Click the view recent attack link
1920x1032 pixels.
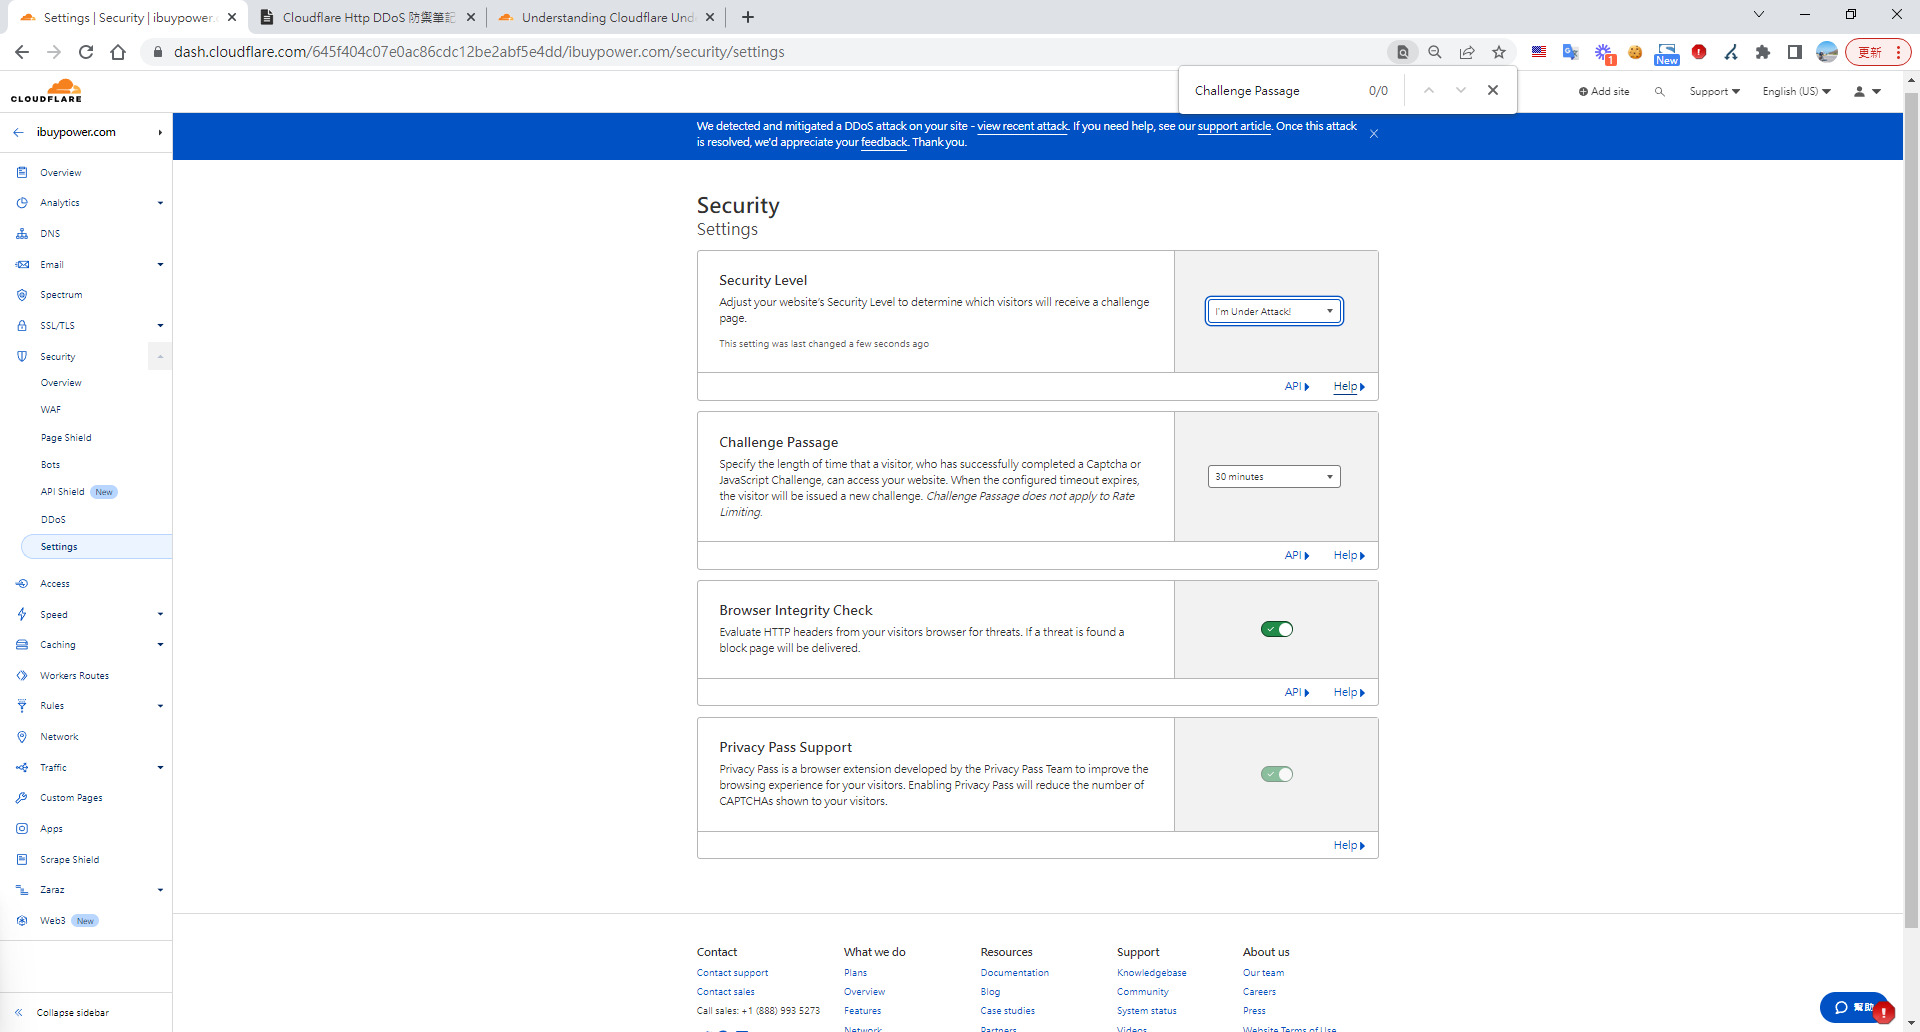1021,126
